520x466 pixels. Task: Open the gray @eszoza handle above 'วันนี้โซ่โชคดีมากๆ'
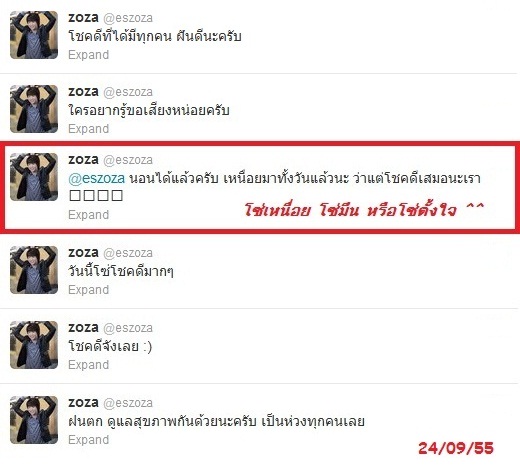click(128, 253)
